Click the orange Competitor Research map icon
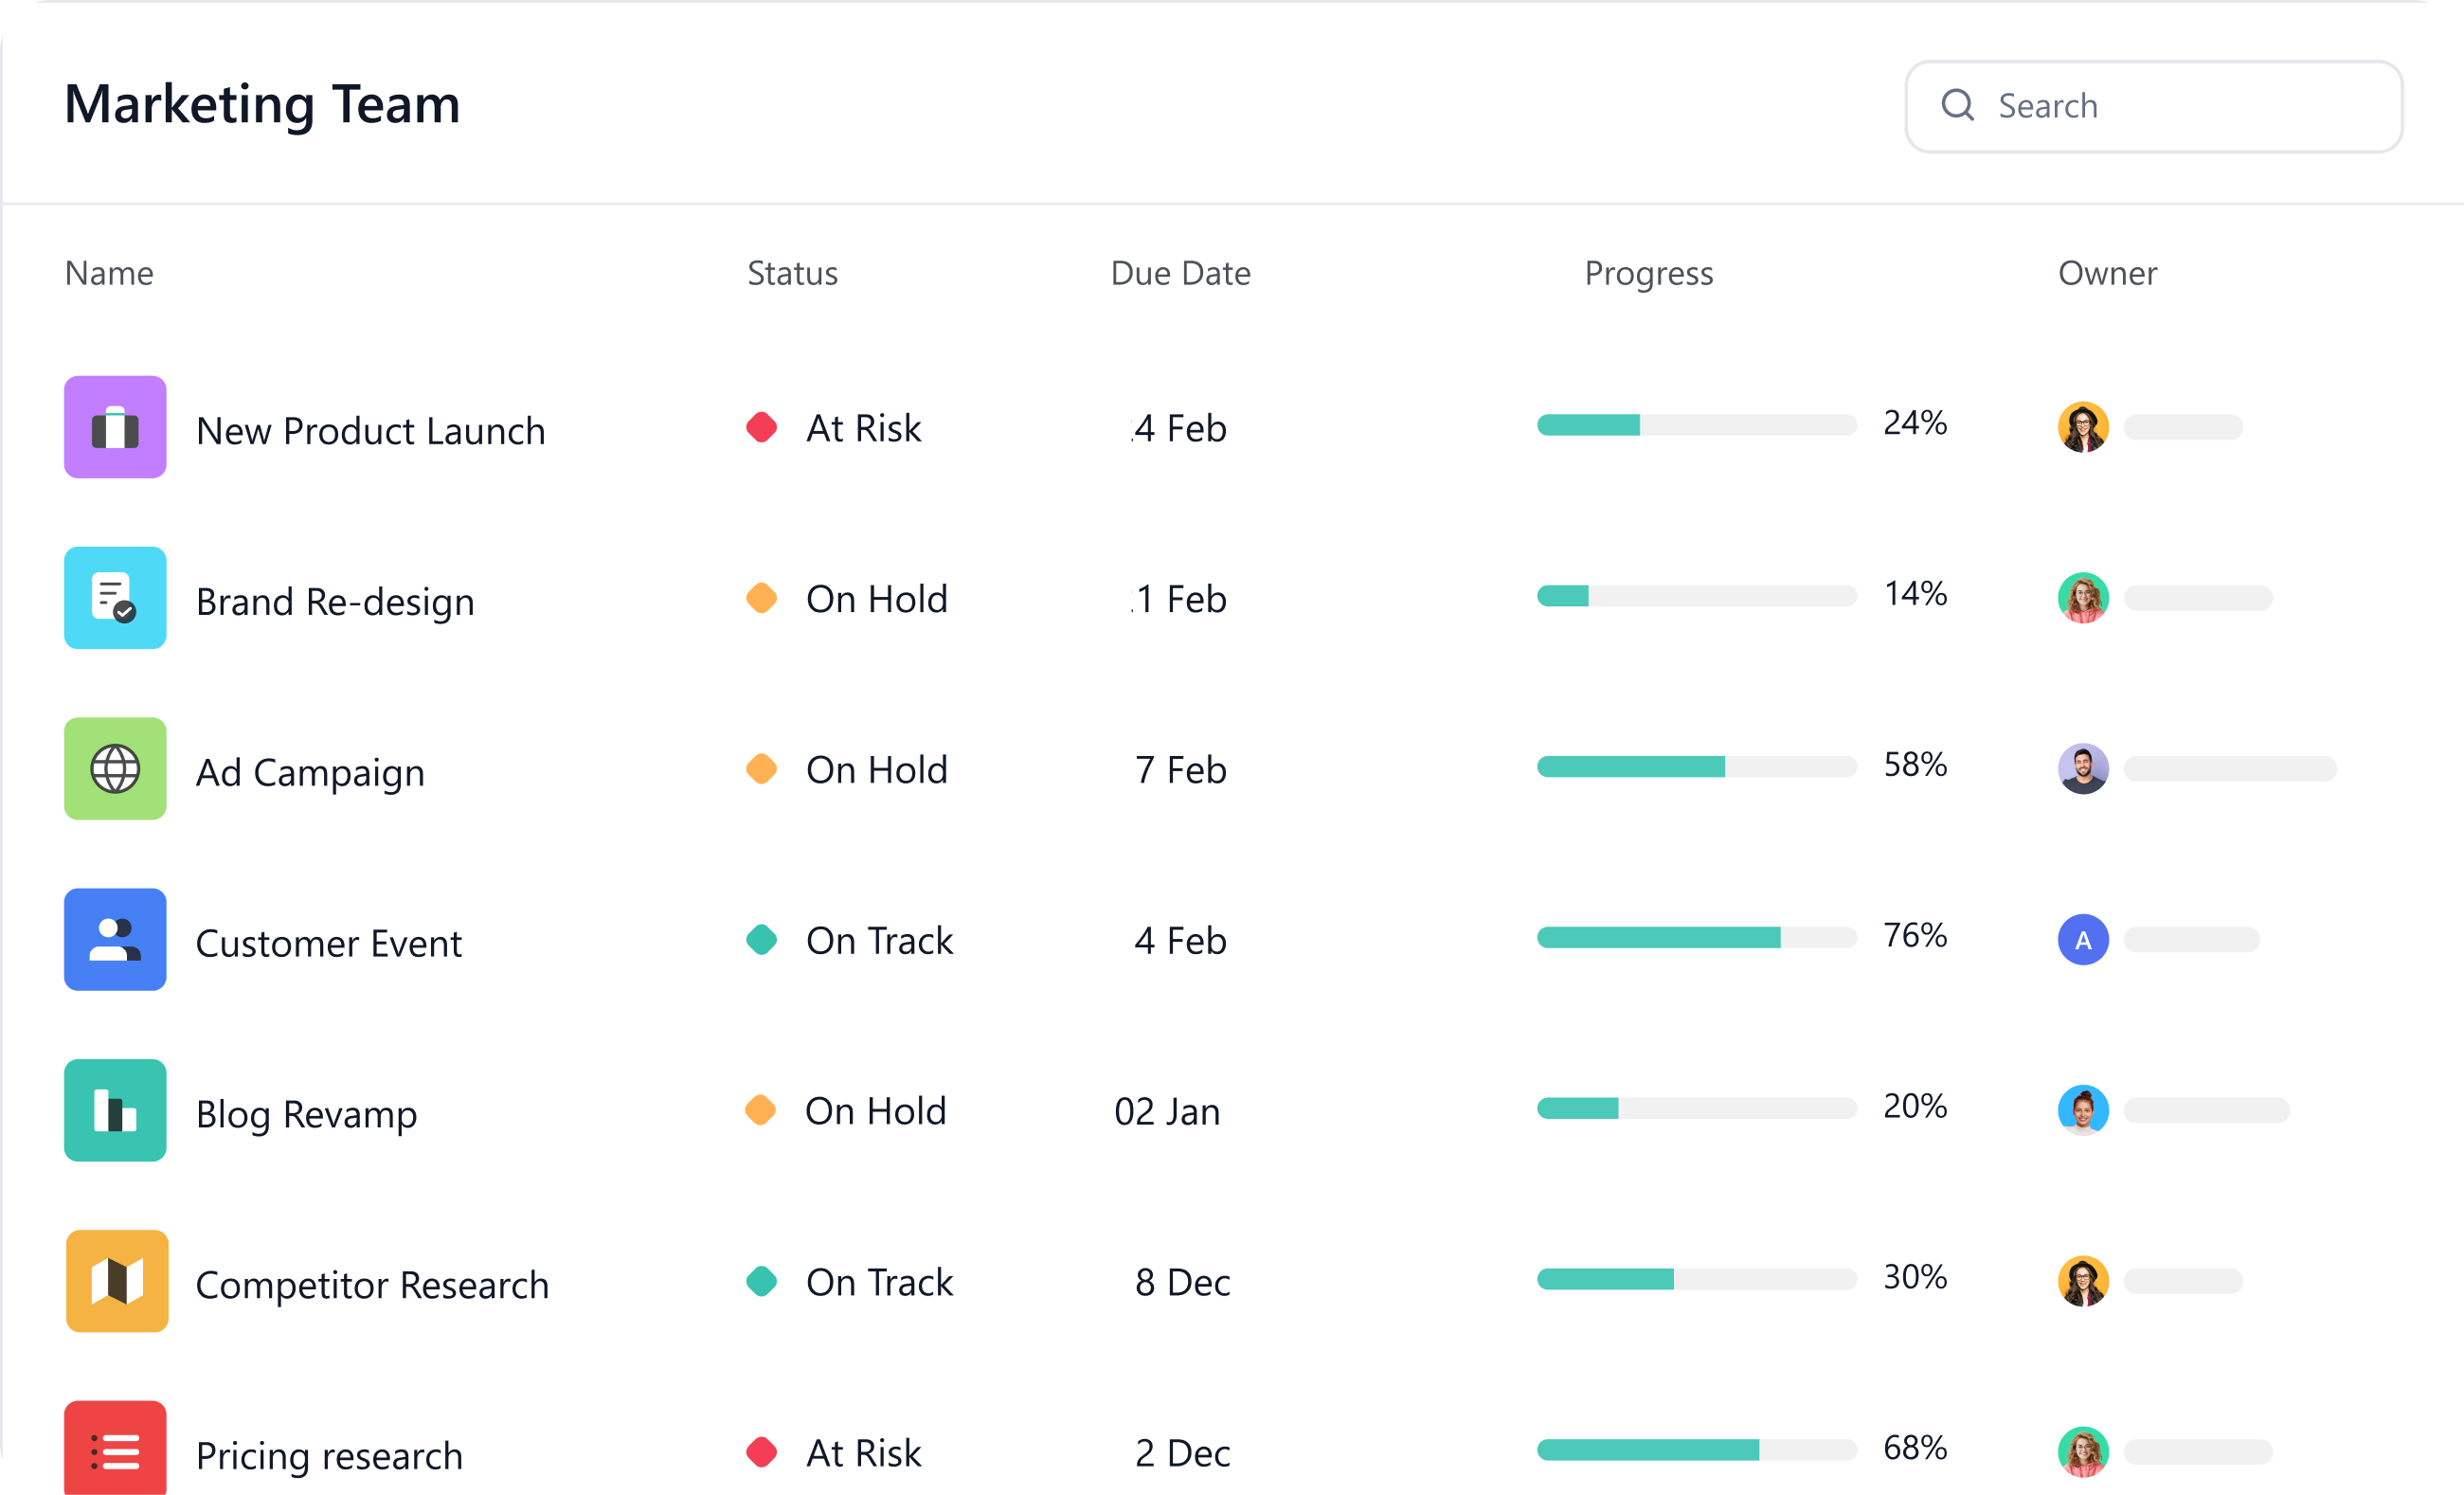Screen dimensions: 2464x1495 (x=117, y=1281)
